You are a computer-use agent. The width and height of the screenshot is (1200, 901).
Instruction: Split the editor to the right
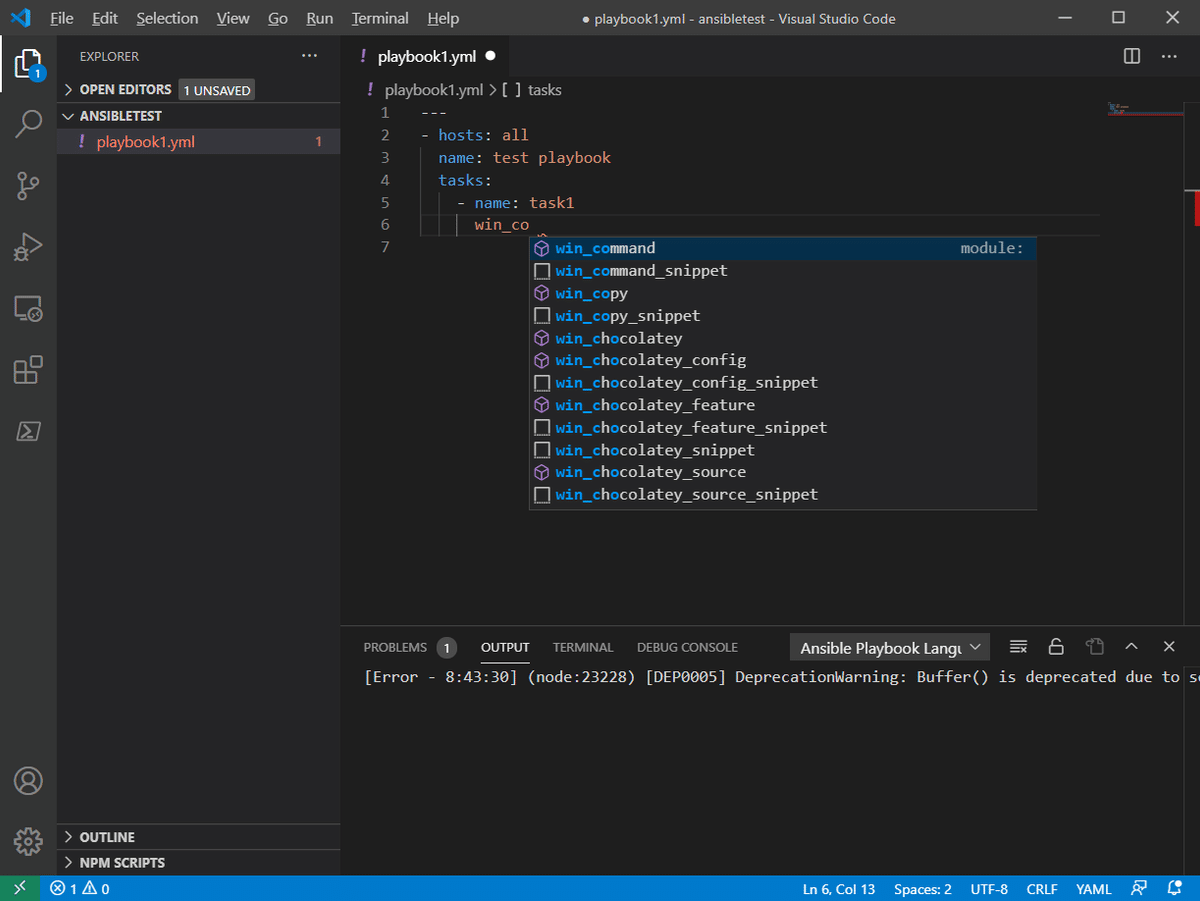1132,56
